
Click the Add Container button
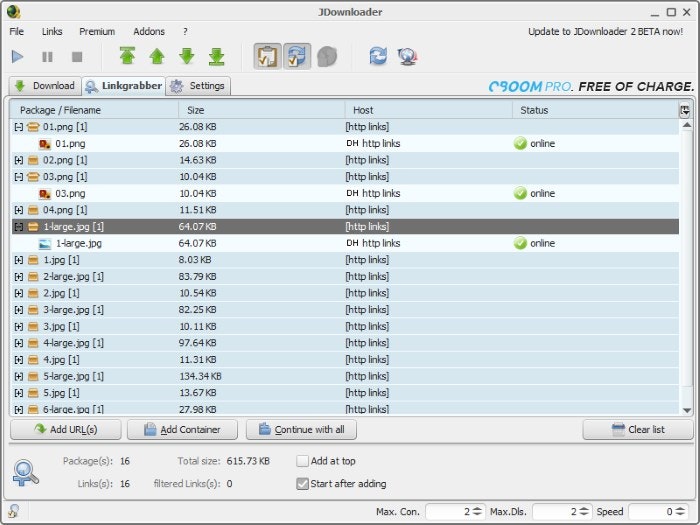[x=182, y=429]
